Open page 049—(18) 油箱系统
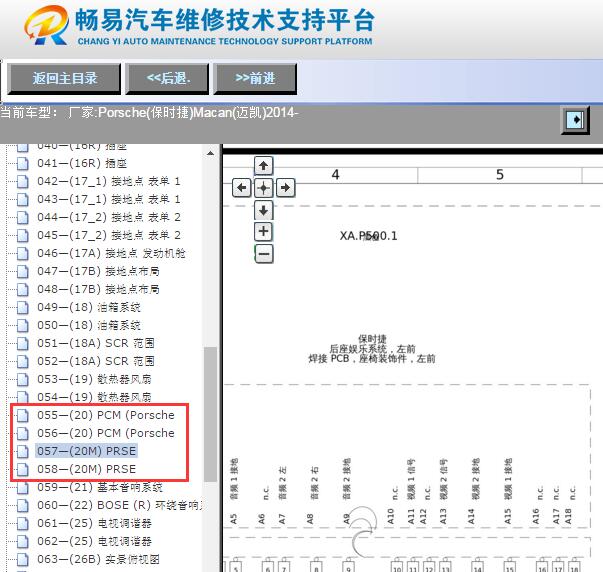 click(89, 307)
